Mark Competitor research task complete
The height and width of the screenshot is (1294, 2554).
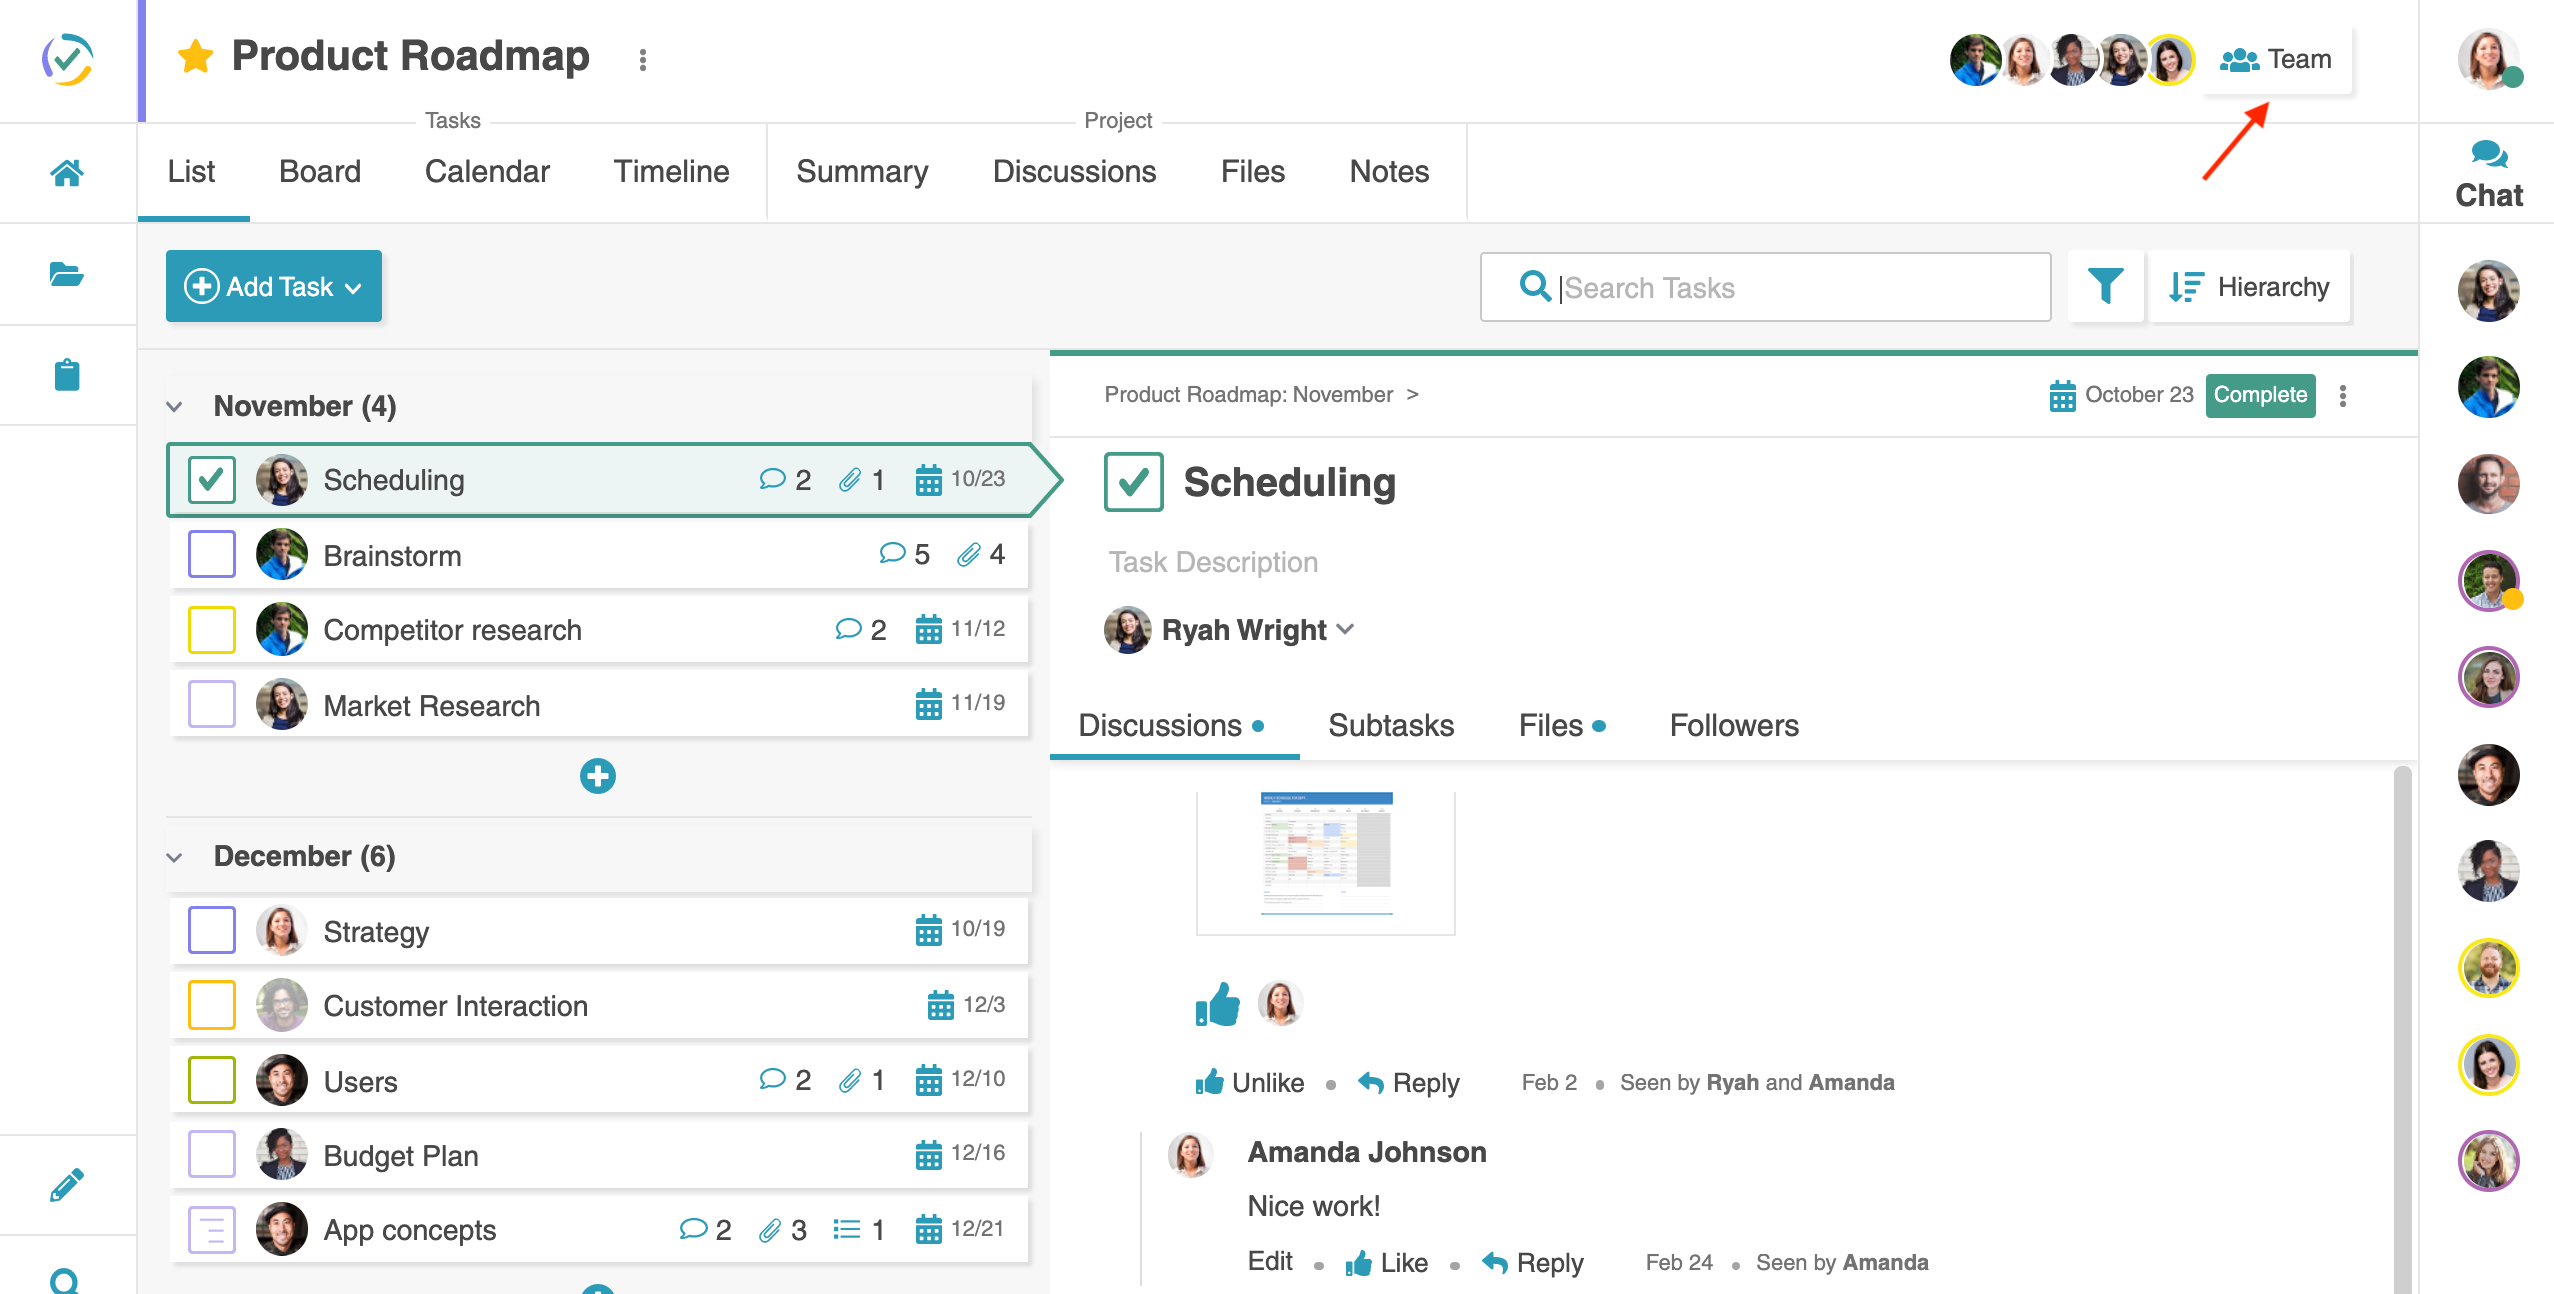212,630
